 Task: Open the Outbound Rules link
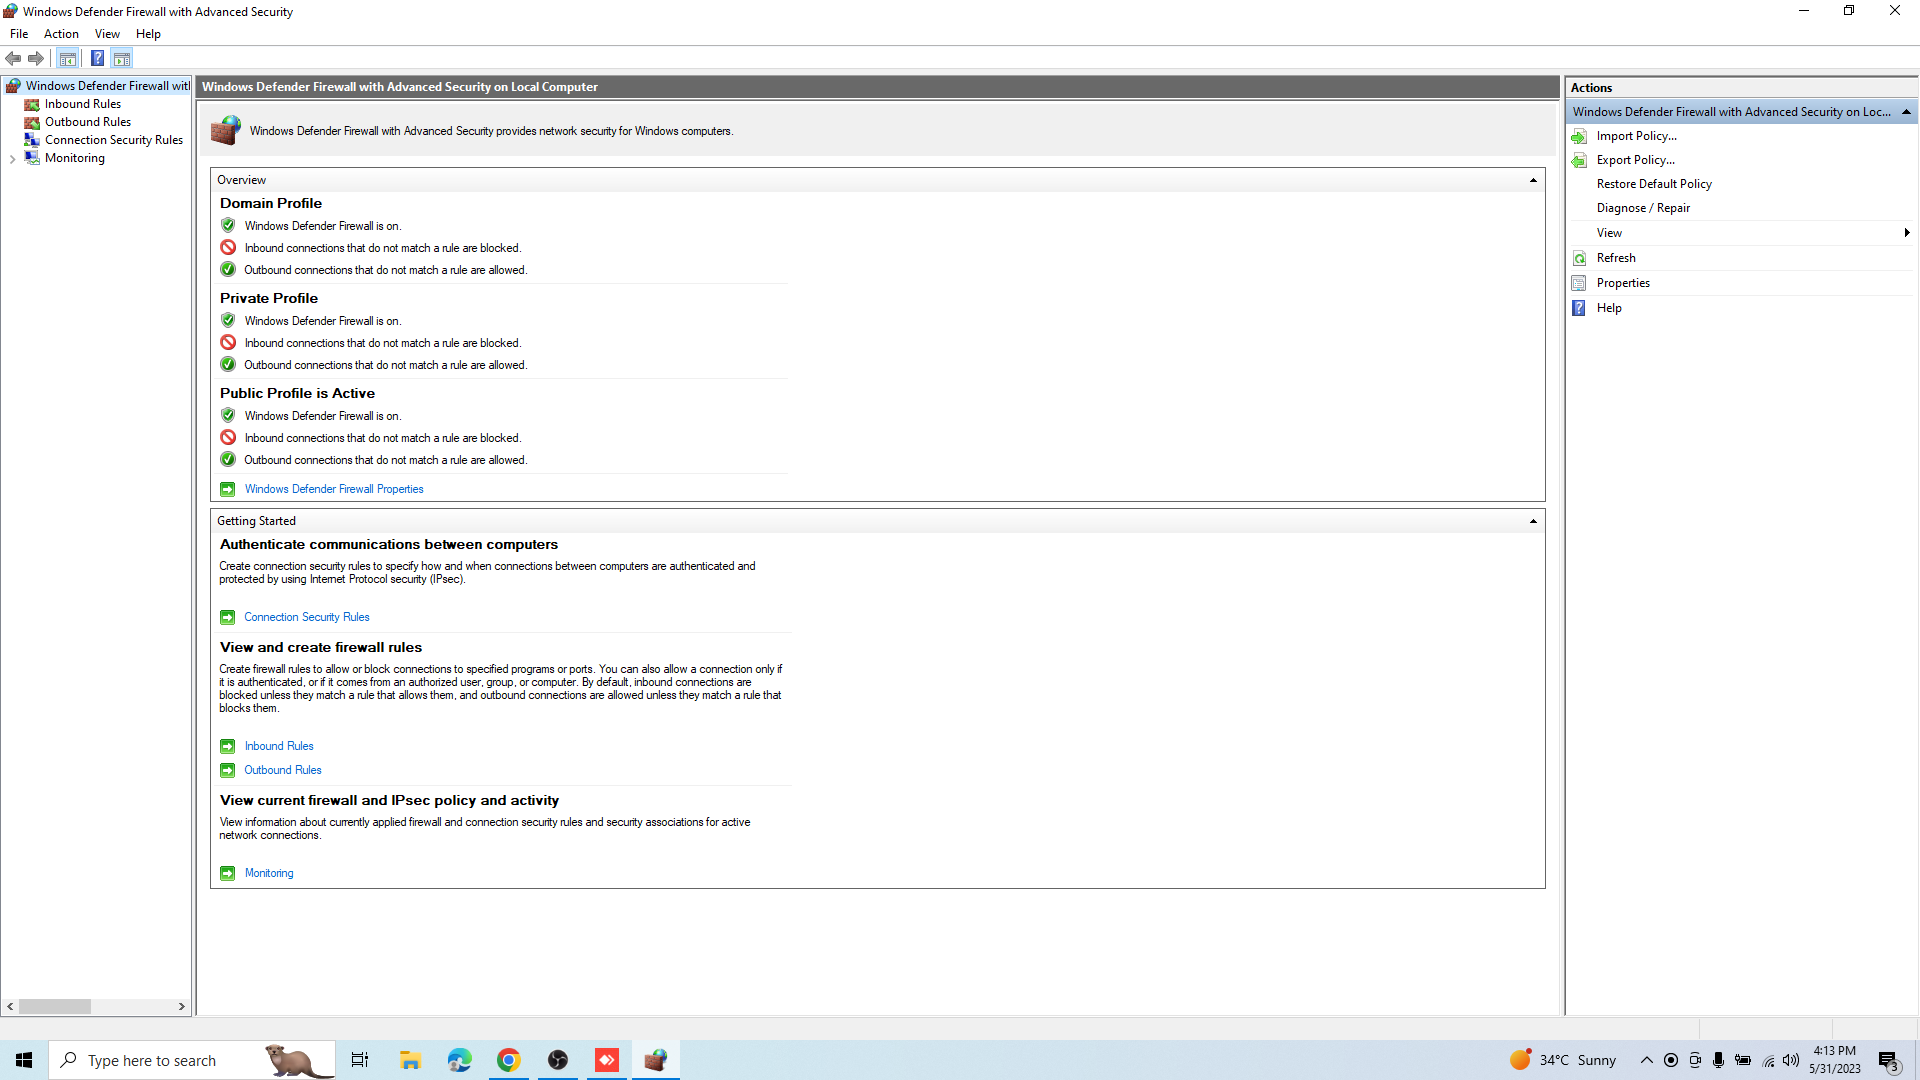point(283,770)
